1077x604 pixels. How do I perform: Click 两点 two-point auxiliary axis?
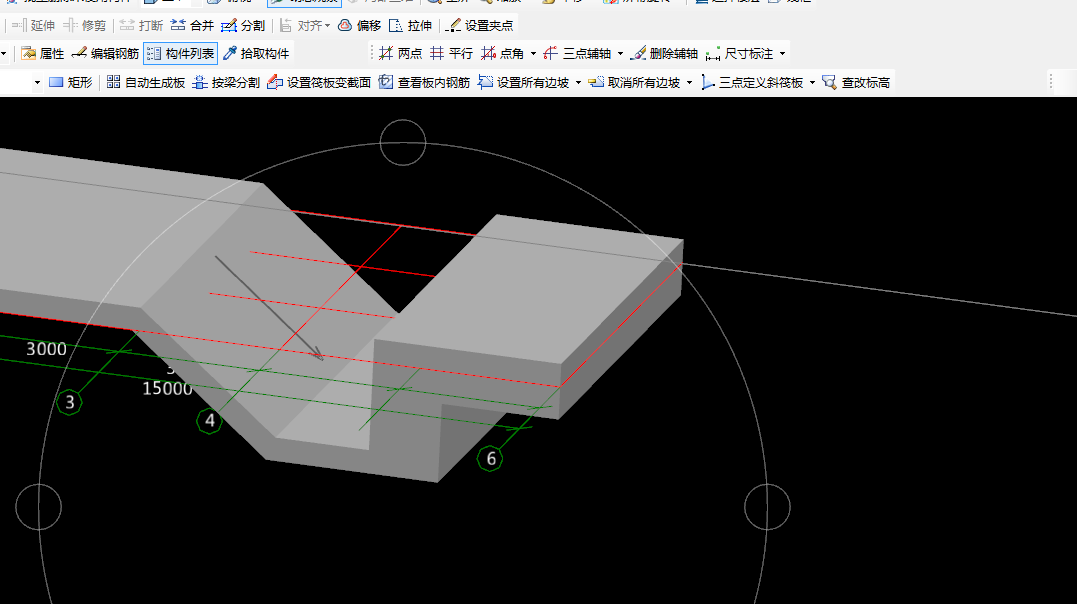400,54
